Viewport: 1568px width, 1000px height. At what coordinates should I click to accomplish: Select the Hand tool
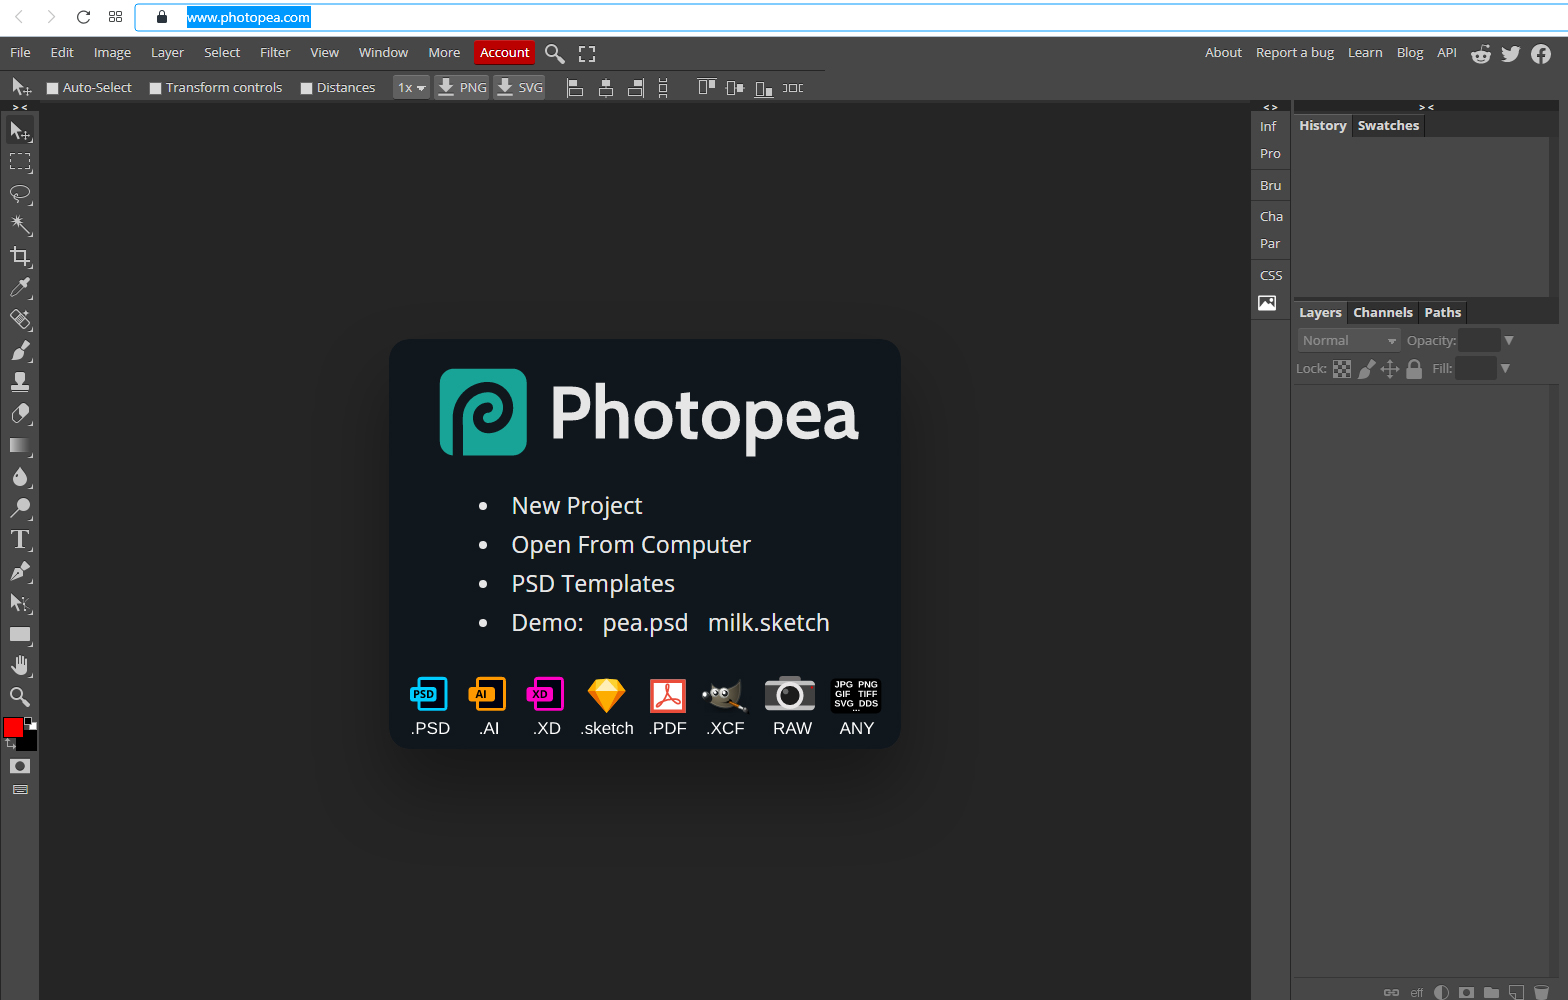coord(20,666)
